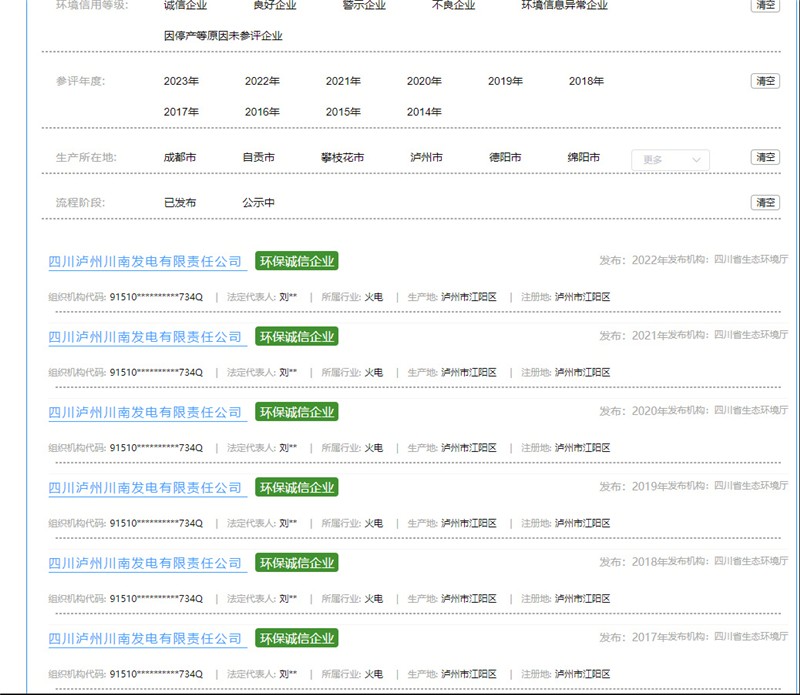Filter by 因停产等原因未参评企业 credit level
This screenshot has height=695, width=800.
point(223,36)
